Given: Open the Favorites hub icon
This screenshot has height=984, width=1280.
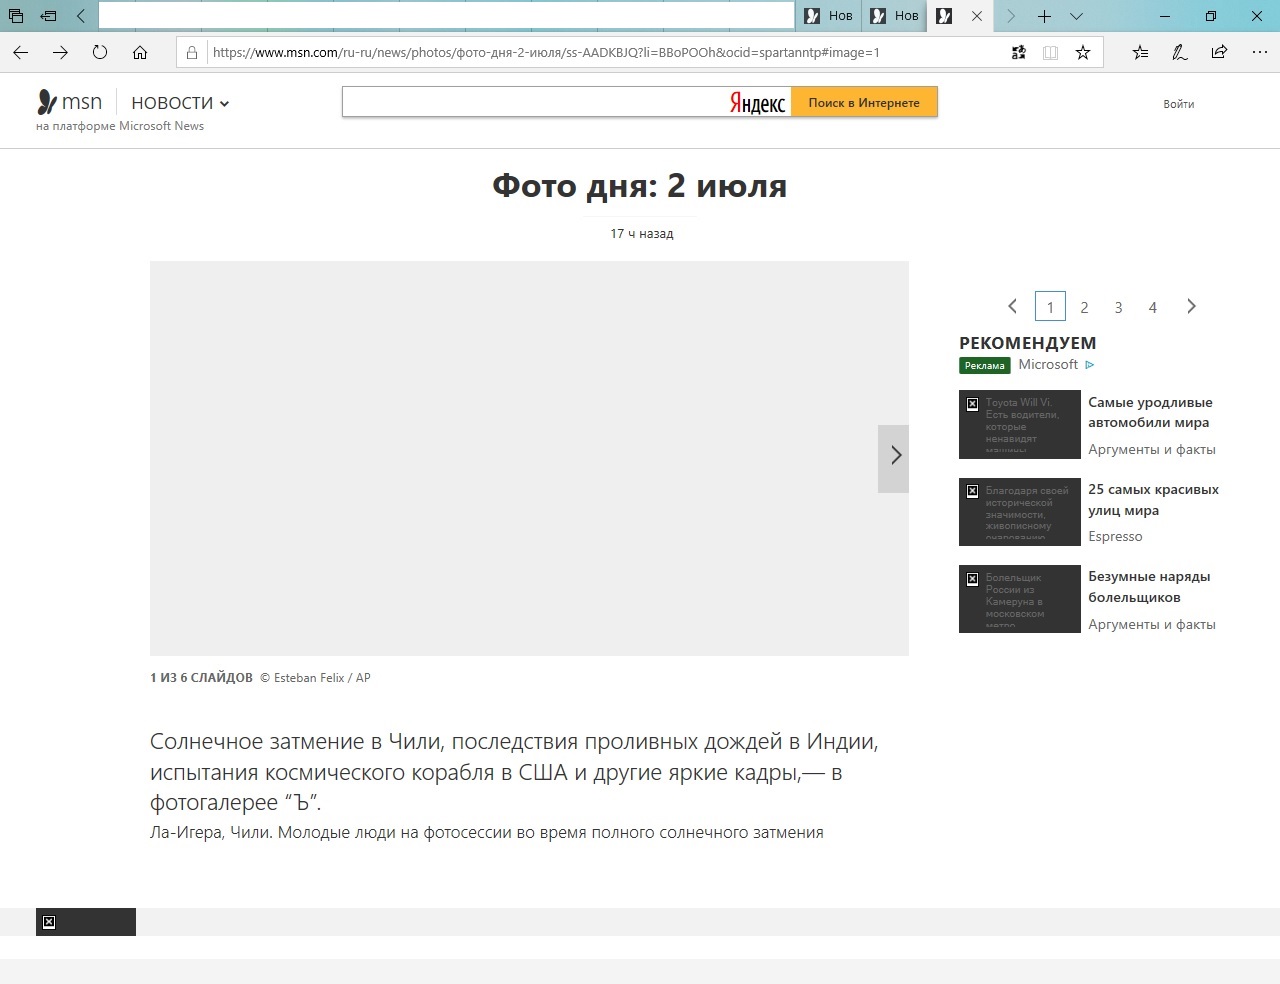Looking at the screenshot, I should coord(1140,53).
